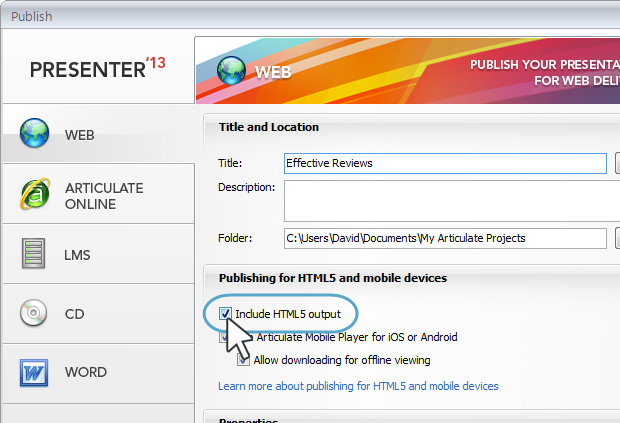The image size is (620, 423).
Task: Click the button beside the Title field
Action: pyautogui.click(x=617, y=163)
